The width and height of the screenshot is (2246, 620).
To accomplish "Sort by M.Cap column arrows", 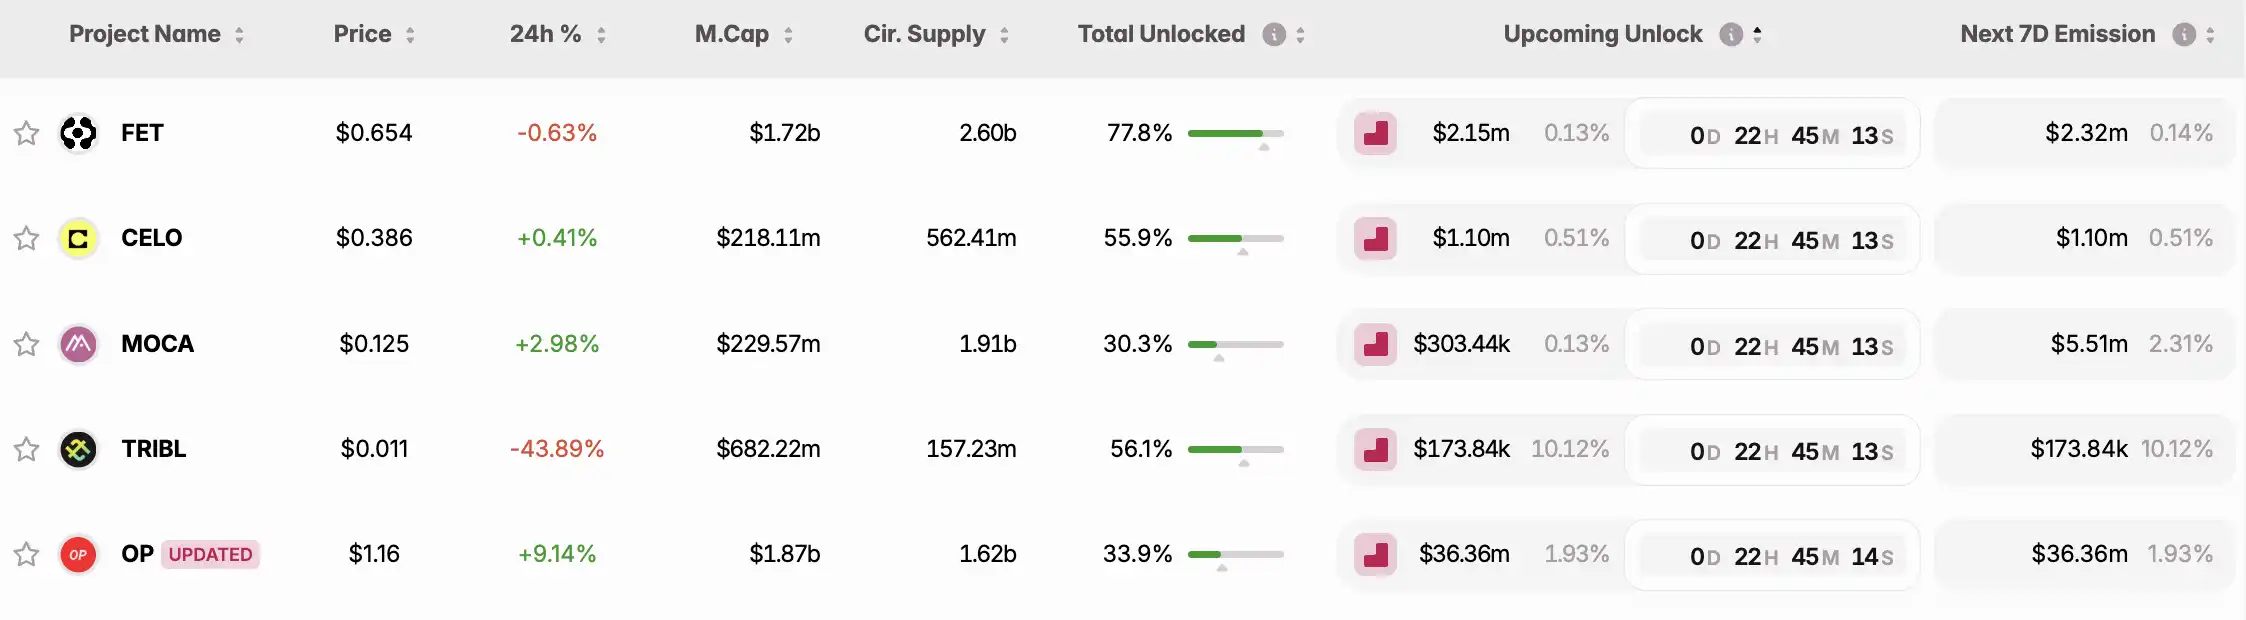I will coord(788,35).
